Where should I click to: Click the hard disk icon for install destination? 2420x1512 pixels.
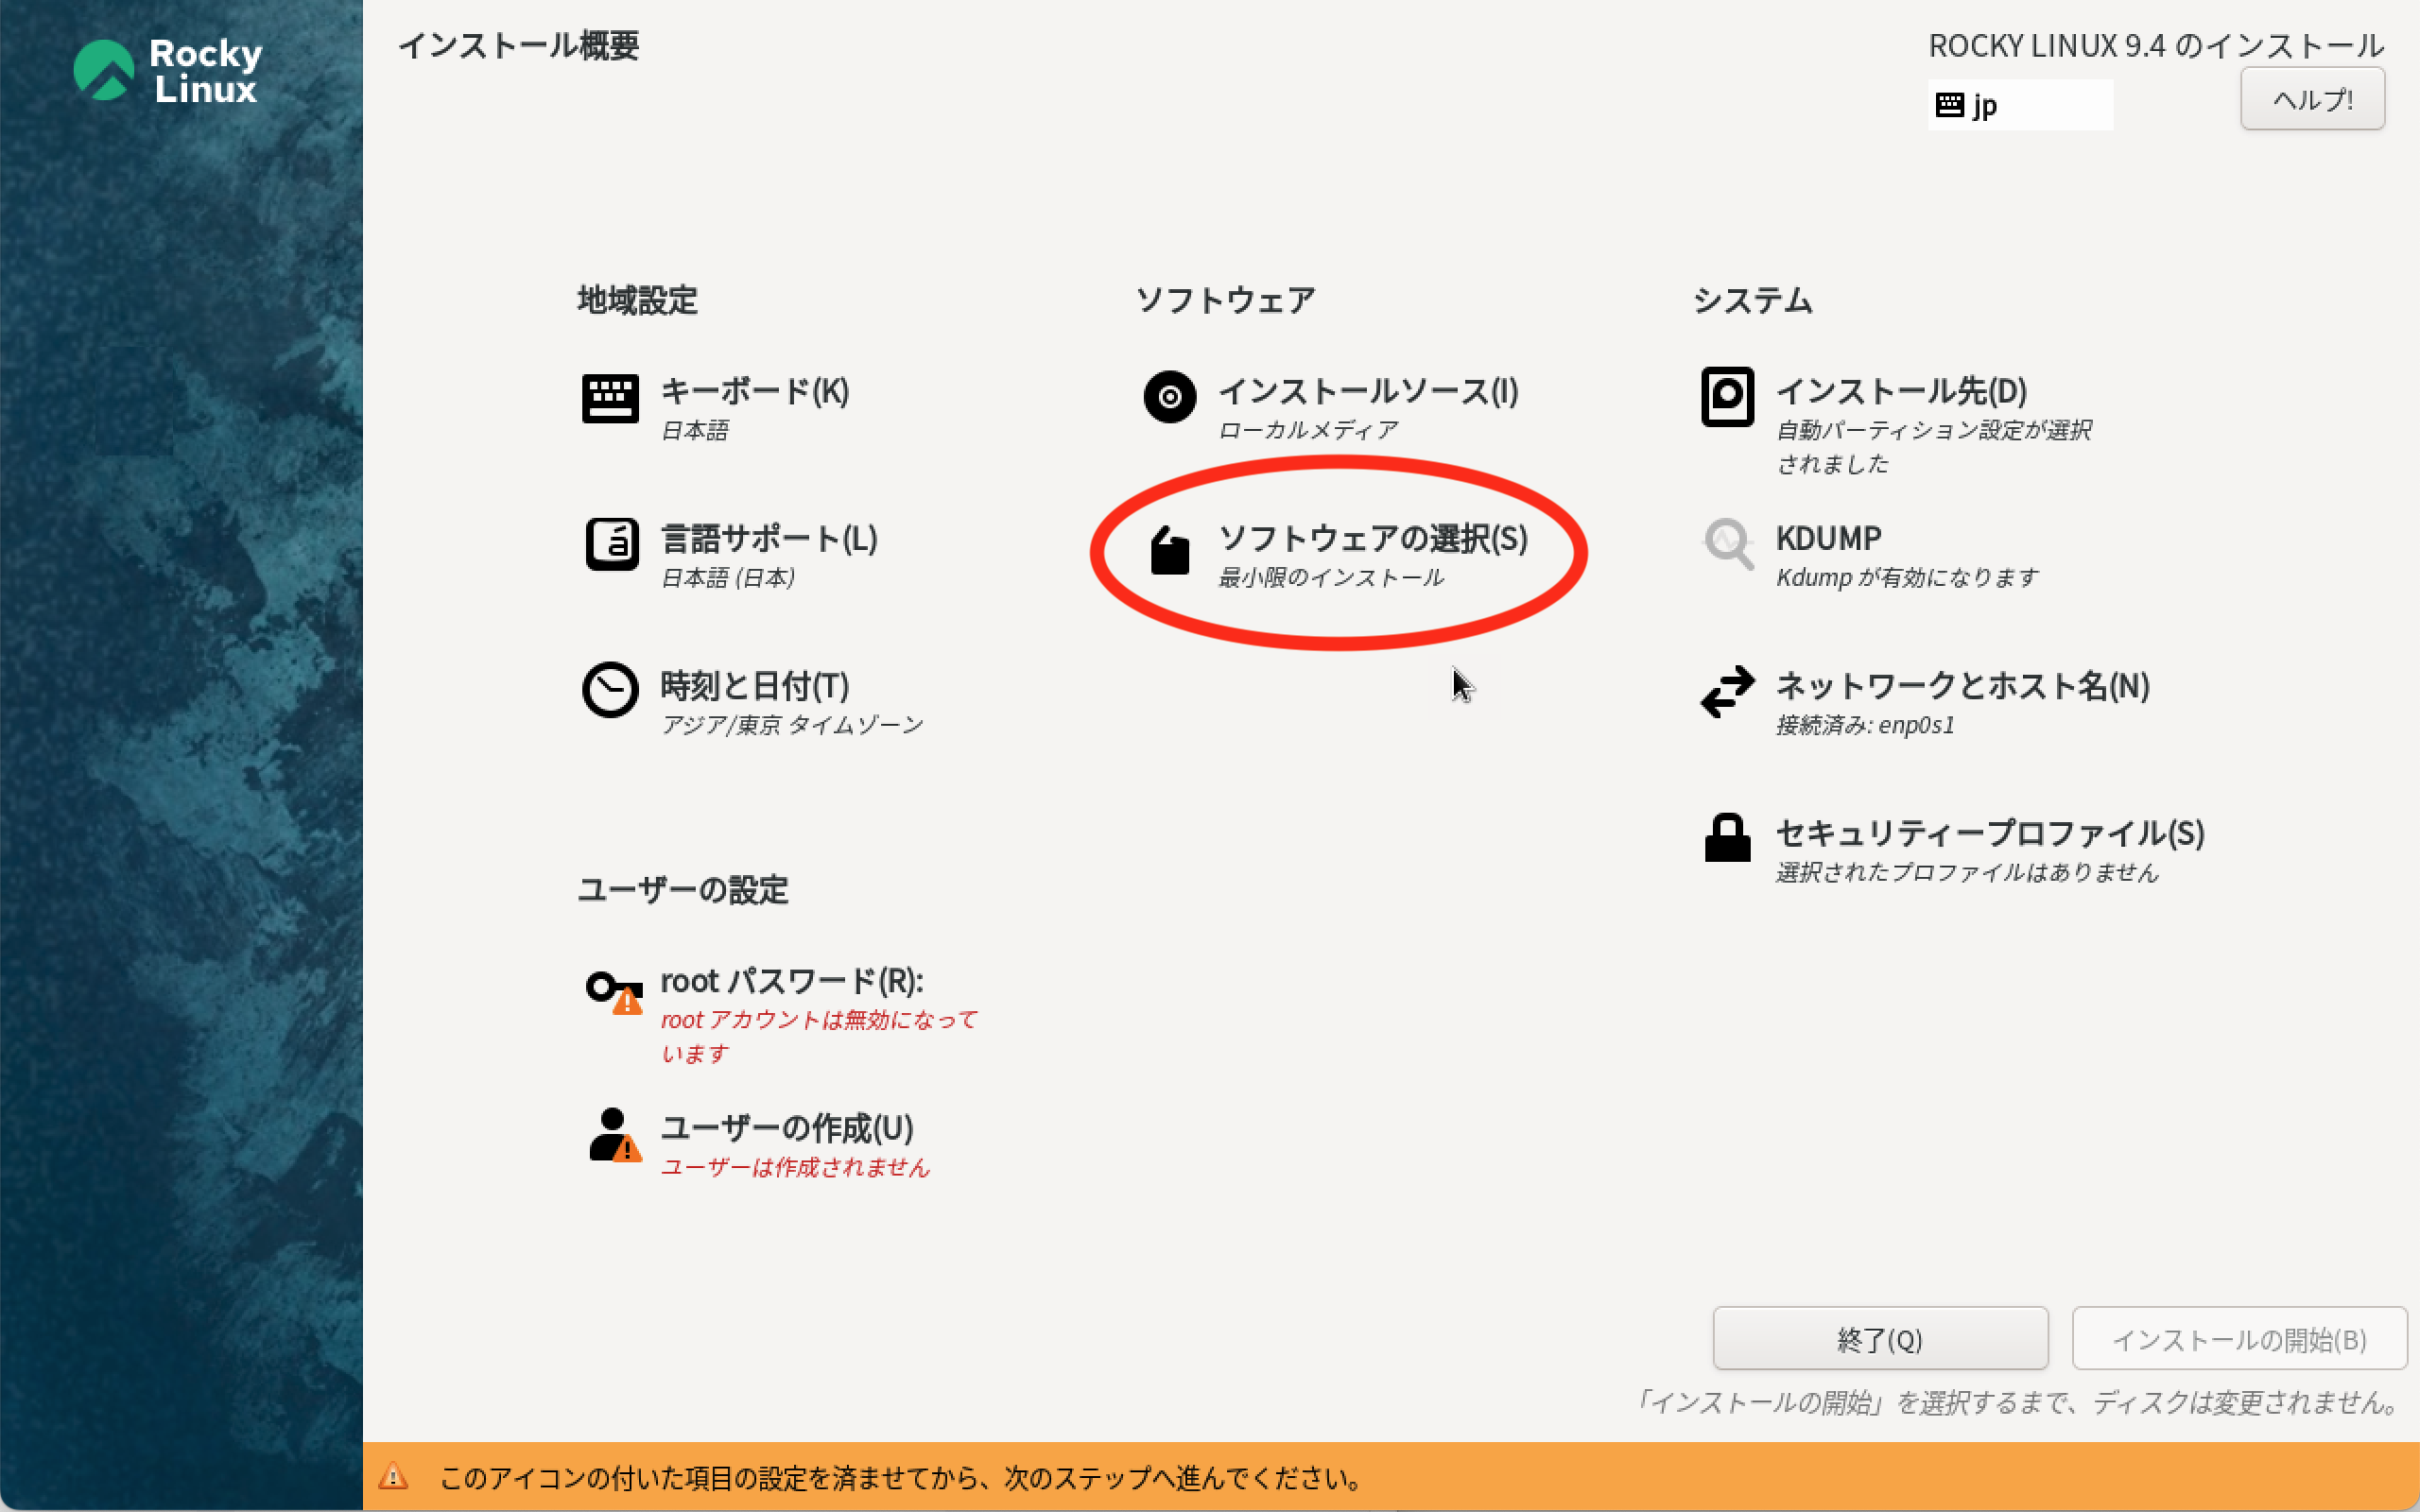click(x=1727, y=397)
